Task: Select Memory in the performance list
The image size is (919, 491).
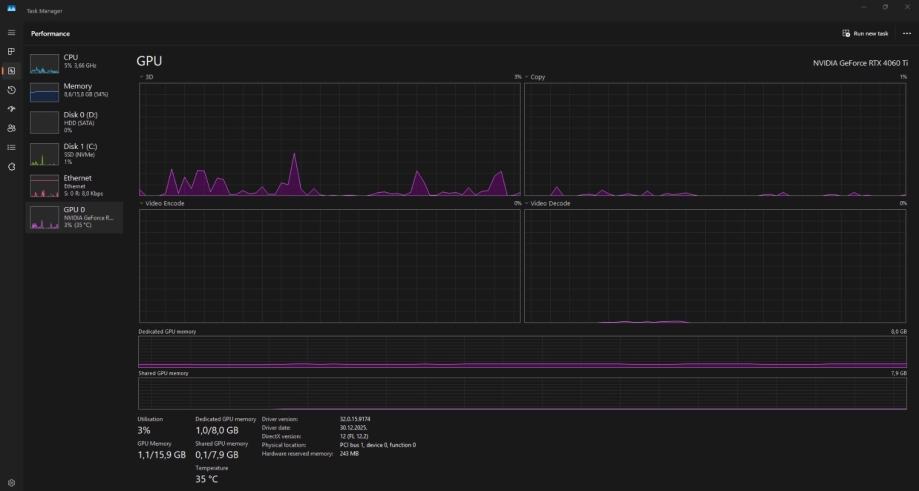Action: [x=74, y=91]
